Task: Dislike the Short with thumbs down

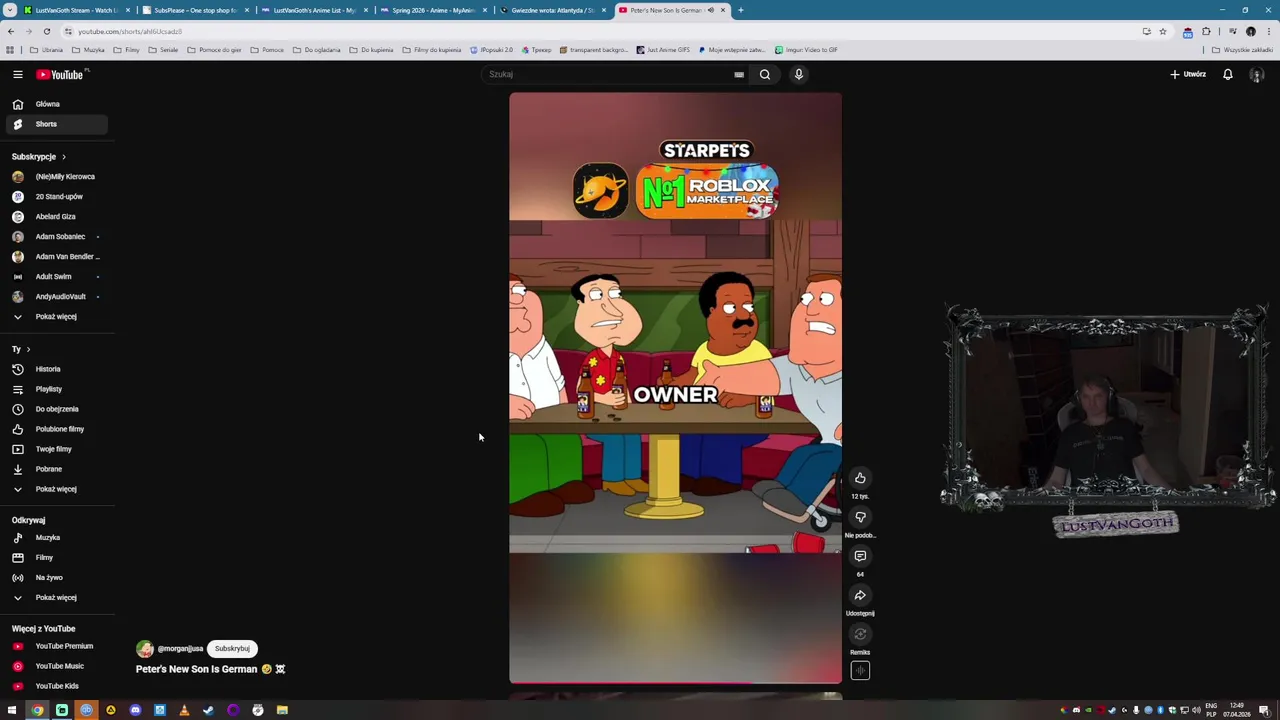Action: (x=860, y=517)
